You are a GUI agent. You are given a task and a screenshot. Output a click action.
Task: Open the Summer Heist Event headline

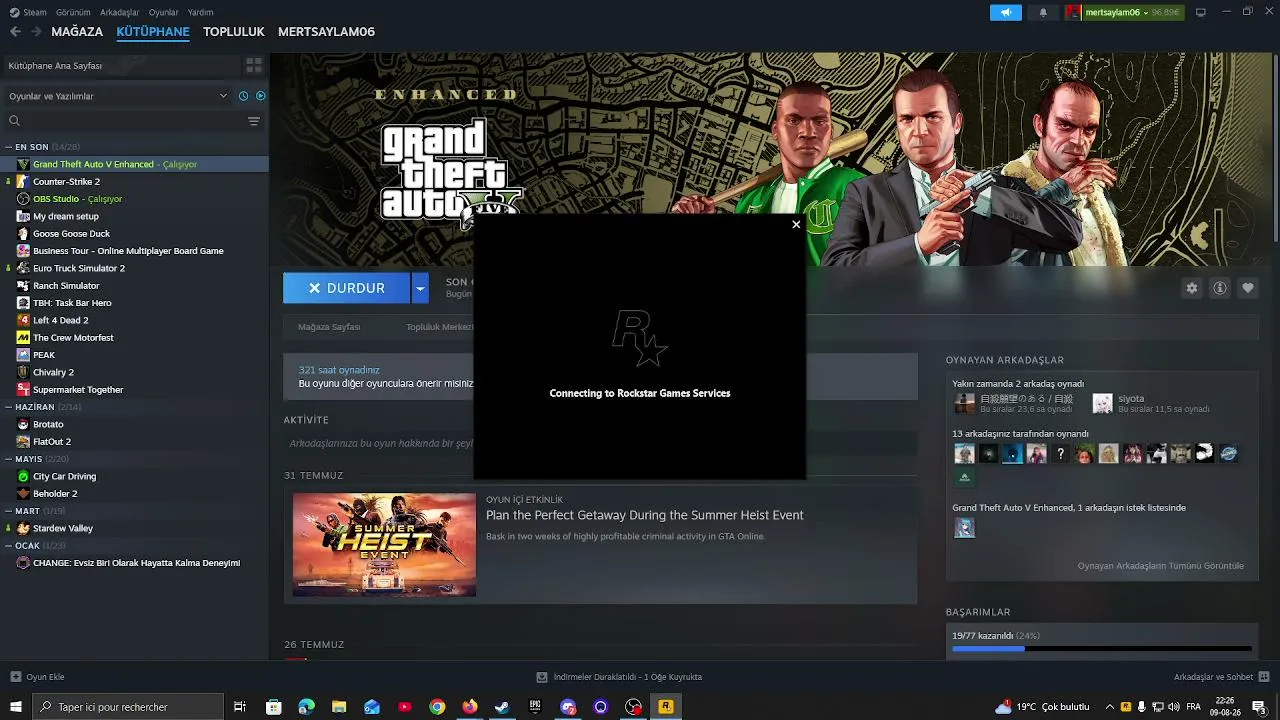(645, 515)
